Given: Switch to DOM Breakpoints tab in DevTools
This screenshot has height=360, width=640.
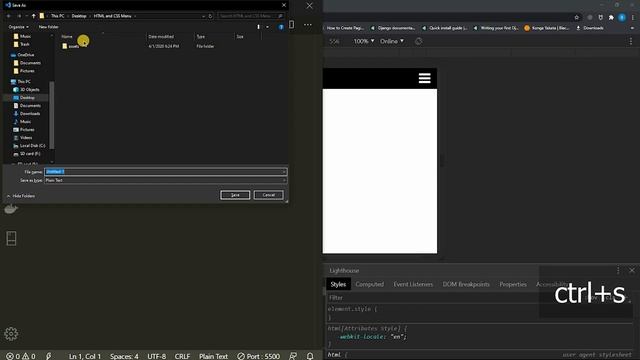Looking at the screenshot, I should point(466,284).
